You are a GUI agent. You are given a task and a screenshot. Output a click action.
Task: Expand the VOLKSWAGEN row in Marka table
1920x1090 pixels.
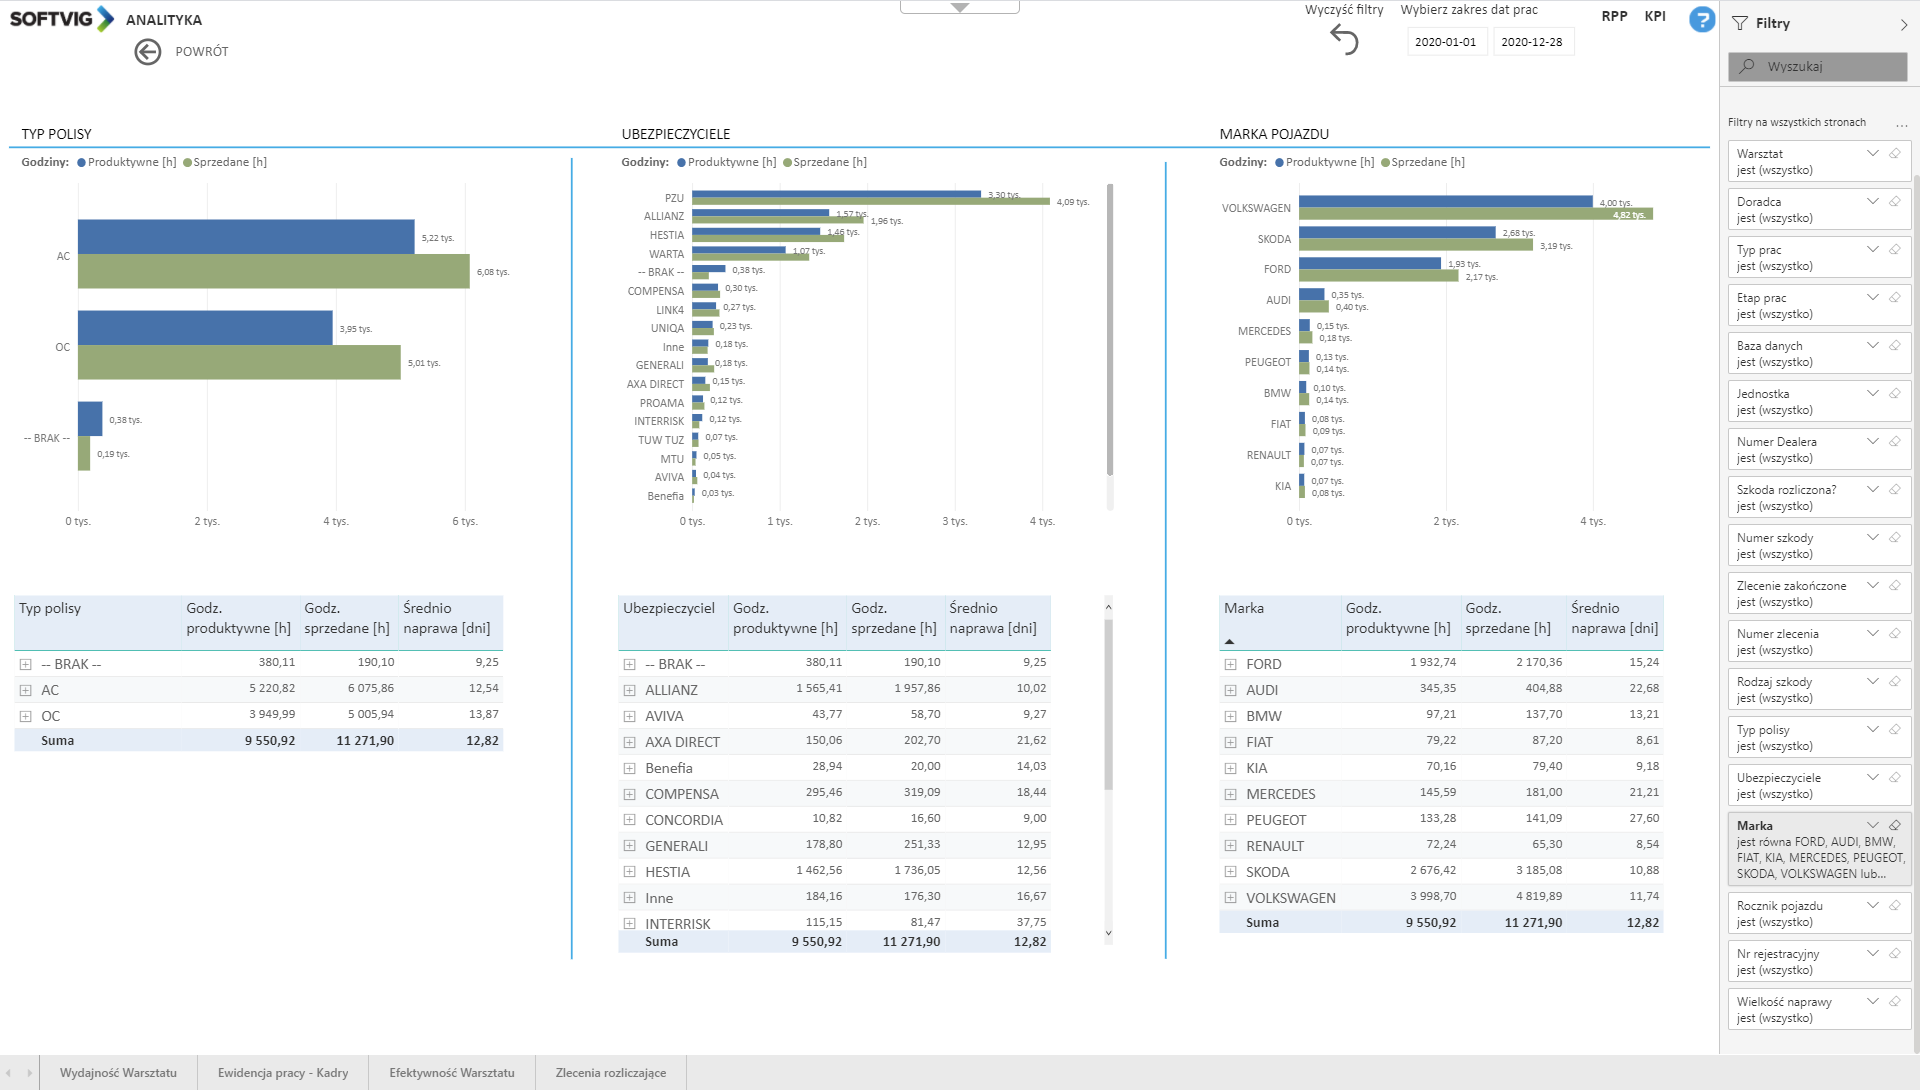coord(1230,898)
